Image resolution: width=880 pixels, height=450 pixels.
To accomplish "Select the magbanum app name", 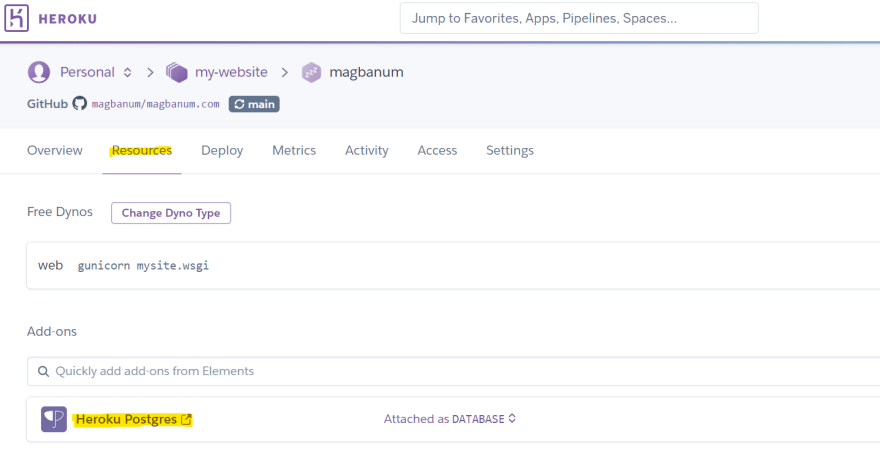I will (366, 72).
